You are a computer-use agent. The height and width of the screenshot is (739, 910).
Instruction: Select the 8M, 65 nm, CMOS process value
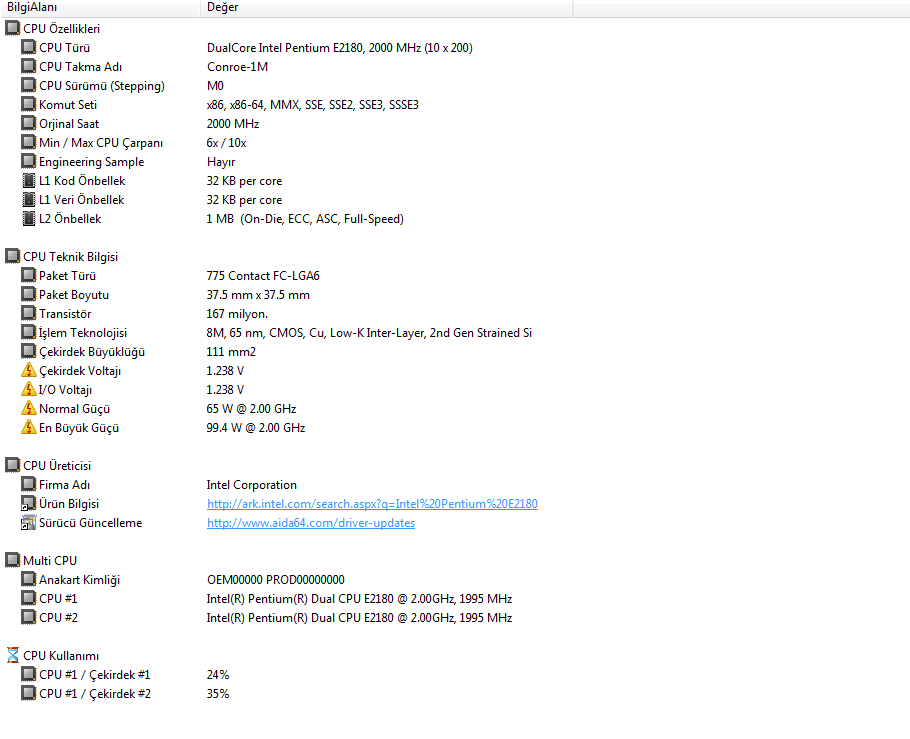tap(369, 333)
